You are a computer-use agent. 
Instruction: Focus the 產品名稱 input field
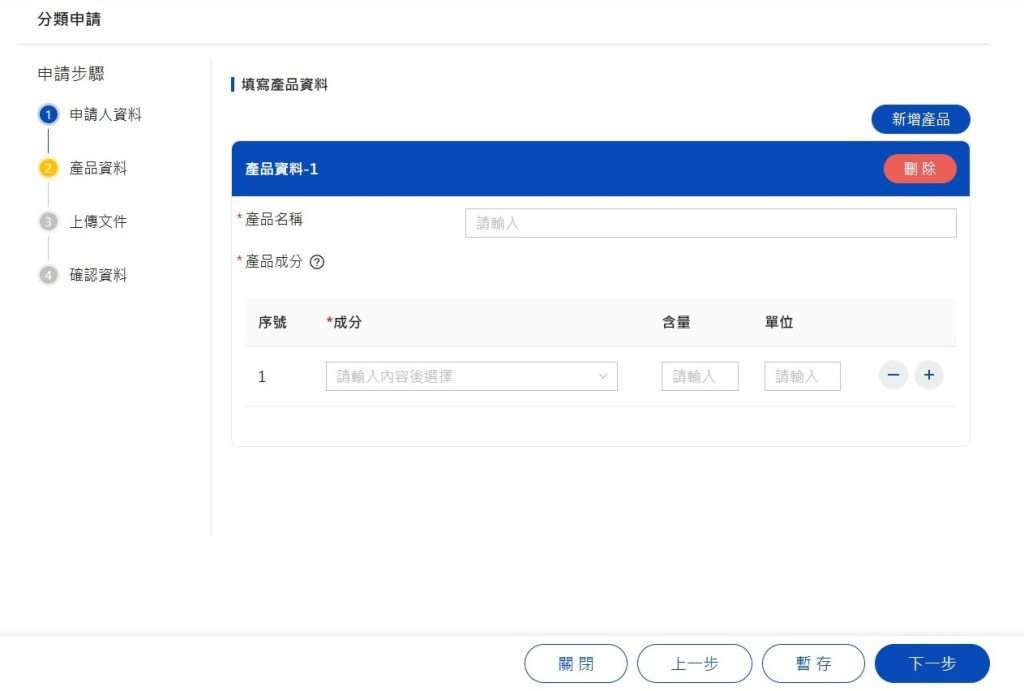pos(710,223)
